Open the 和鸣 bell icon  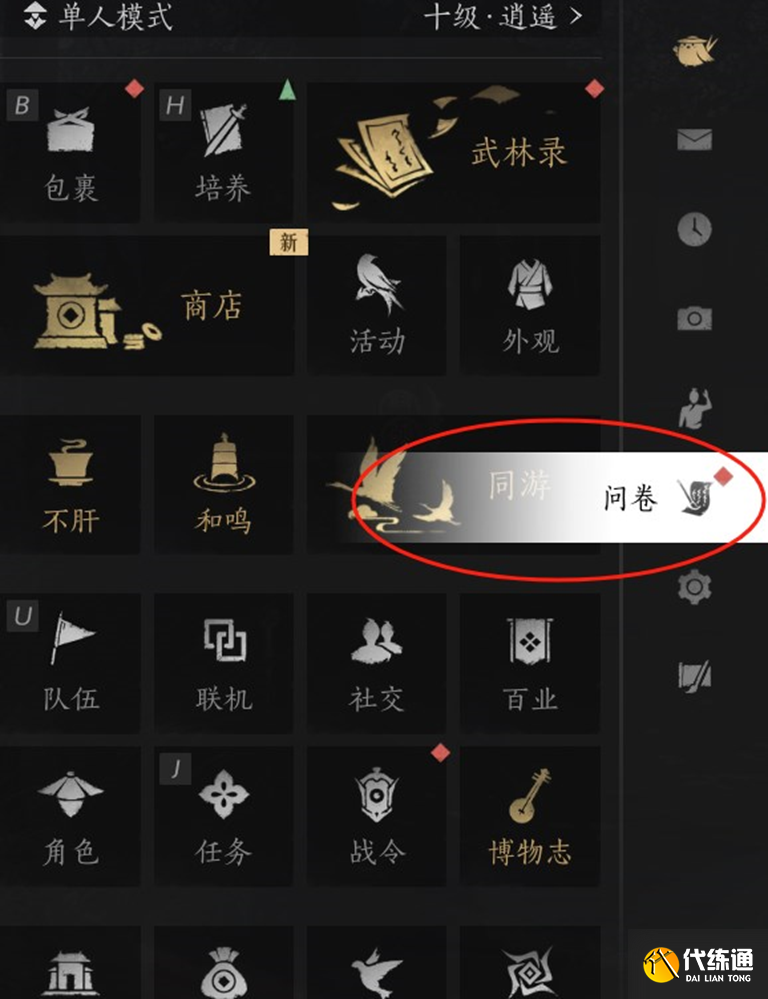tap(223, 485)
